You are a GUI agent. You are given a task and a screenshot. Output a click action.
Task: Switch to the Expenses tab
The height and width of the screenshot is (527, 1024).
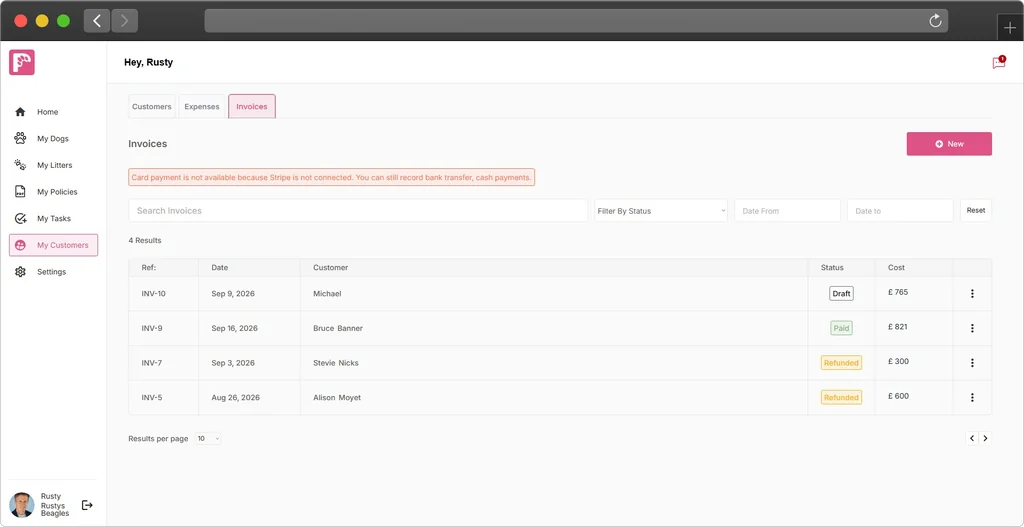[202, 106]
